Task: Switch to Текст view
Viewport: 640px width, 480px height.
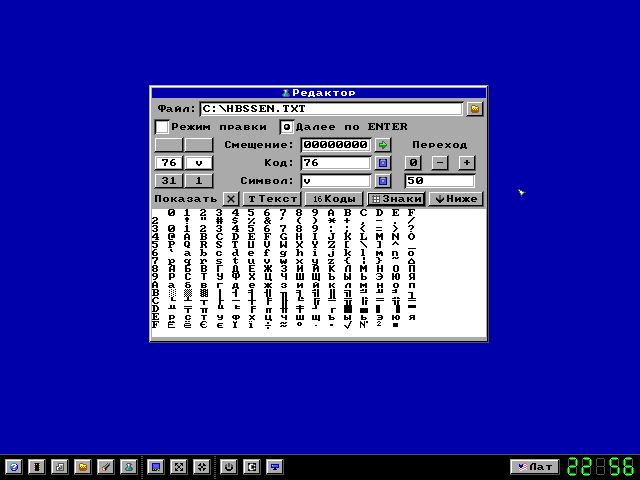Action: point(272,199)
